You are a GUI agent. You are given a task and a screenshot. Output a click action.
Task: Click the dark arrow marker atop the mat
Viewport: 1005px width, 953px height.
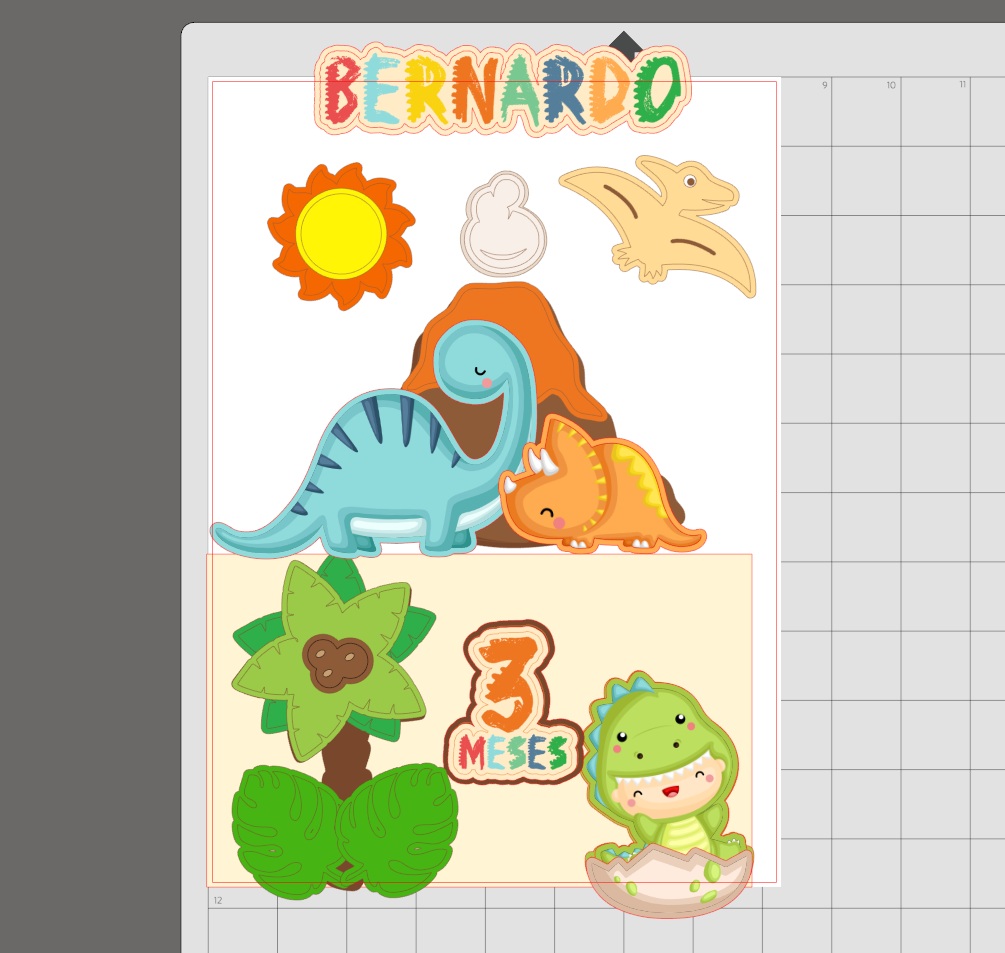coord(625,43)
